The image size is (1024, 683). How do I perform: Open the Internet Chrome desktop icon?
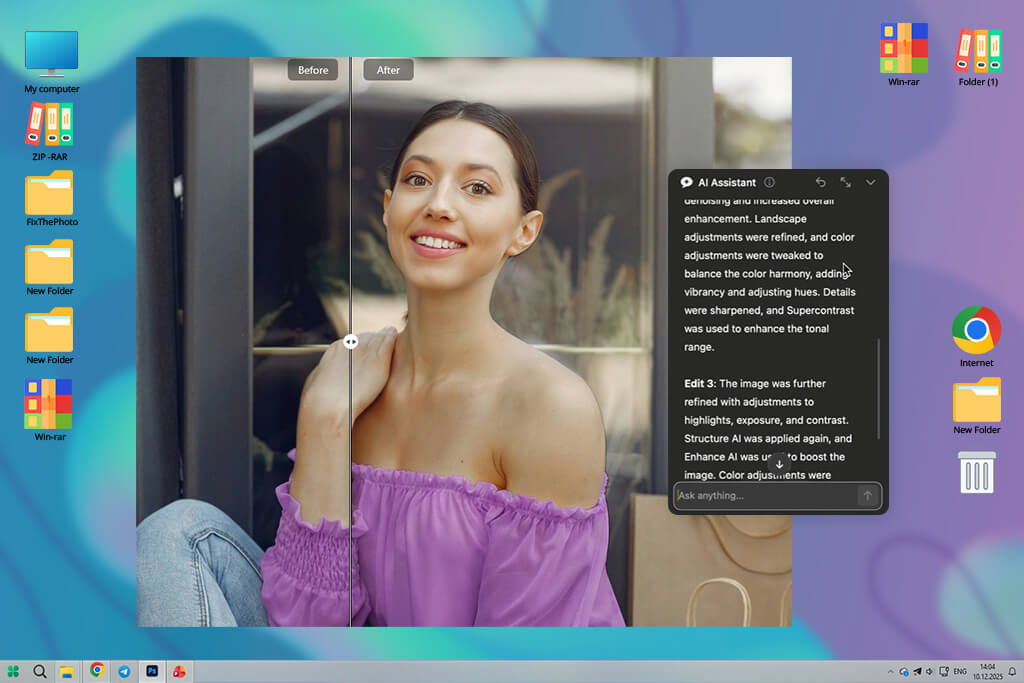(976, 337)
